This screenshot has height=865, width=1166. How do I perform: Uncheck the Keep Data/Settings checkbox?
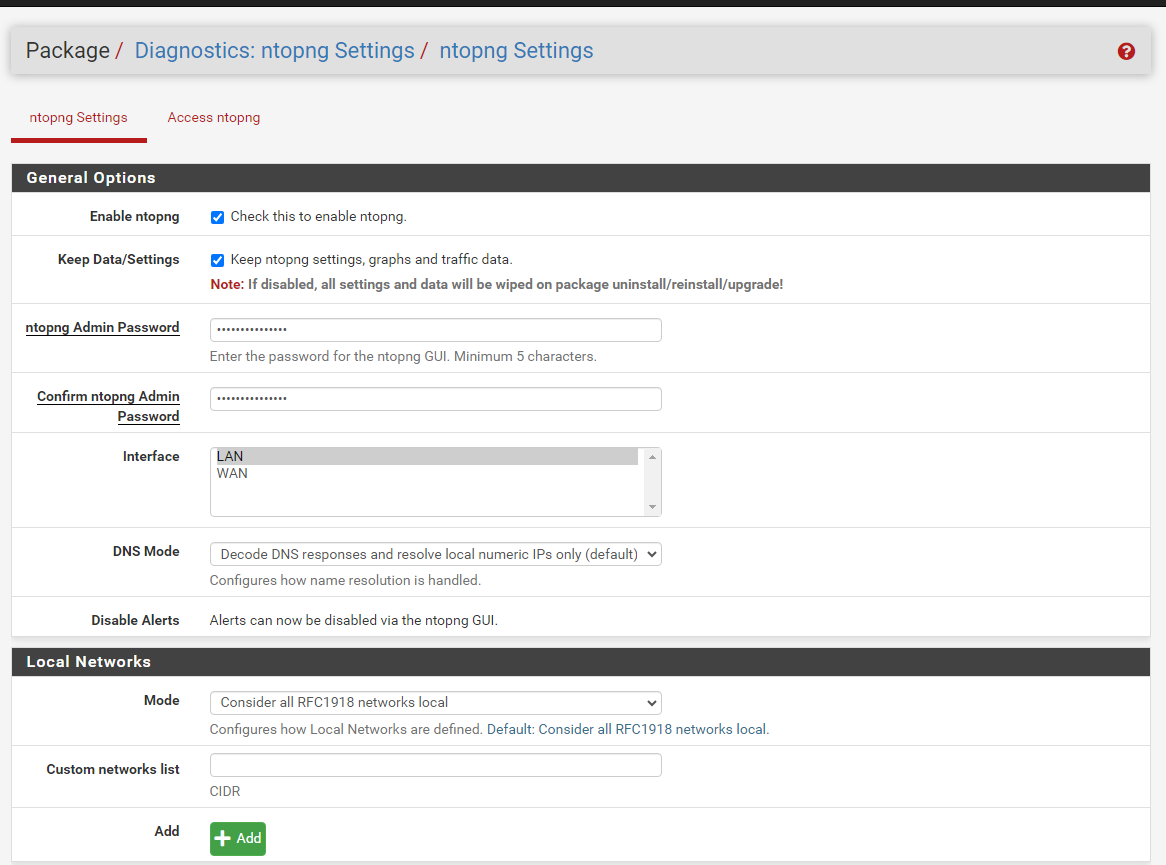click(x=217, y=260)
